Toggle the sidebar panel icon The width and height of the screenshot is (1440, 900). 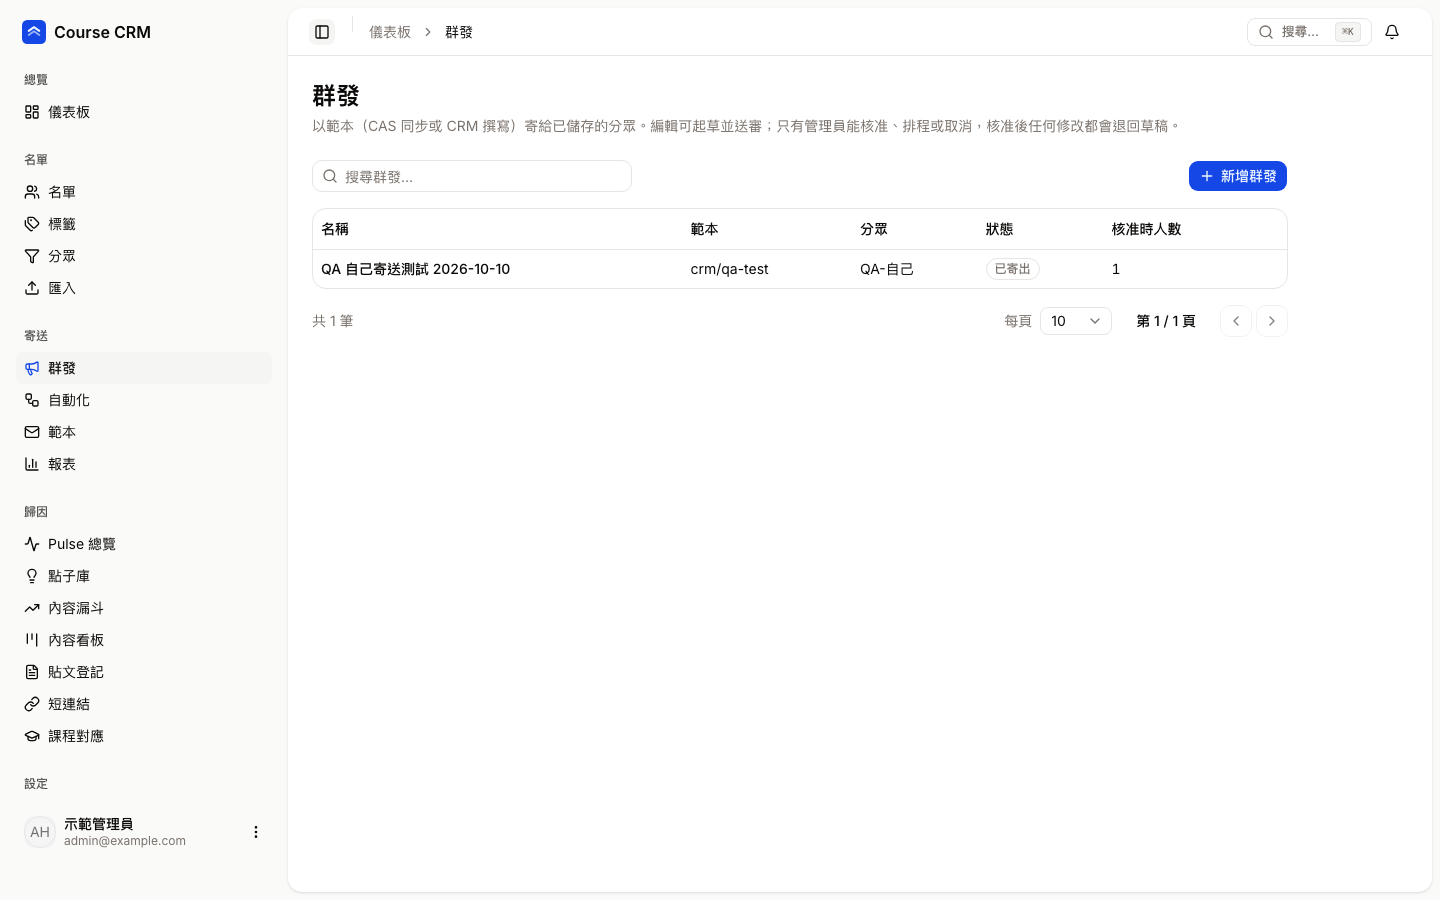coord(322,32)
